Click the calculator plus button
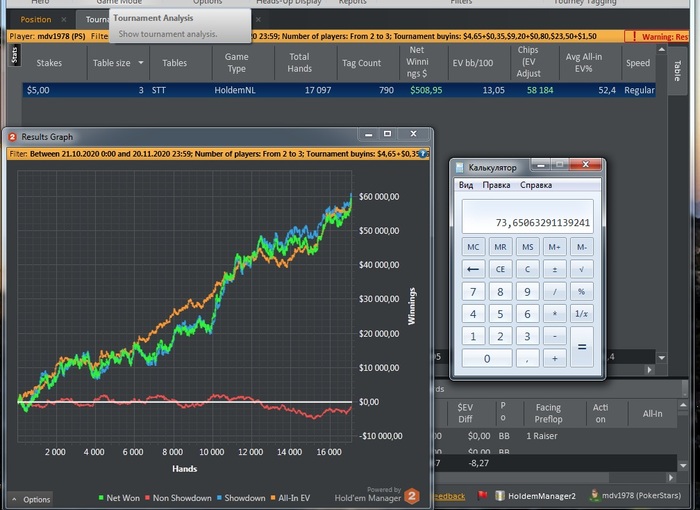This screenshot has width=700, height=510. point(554,358)
